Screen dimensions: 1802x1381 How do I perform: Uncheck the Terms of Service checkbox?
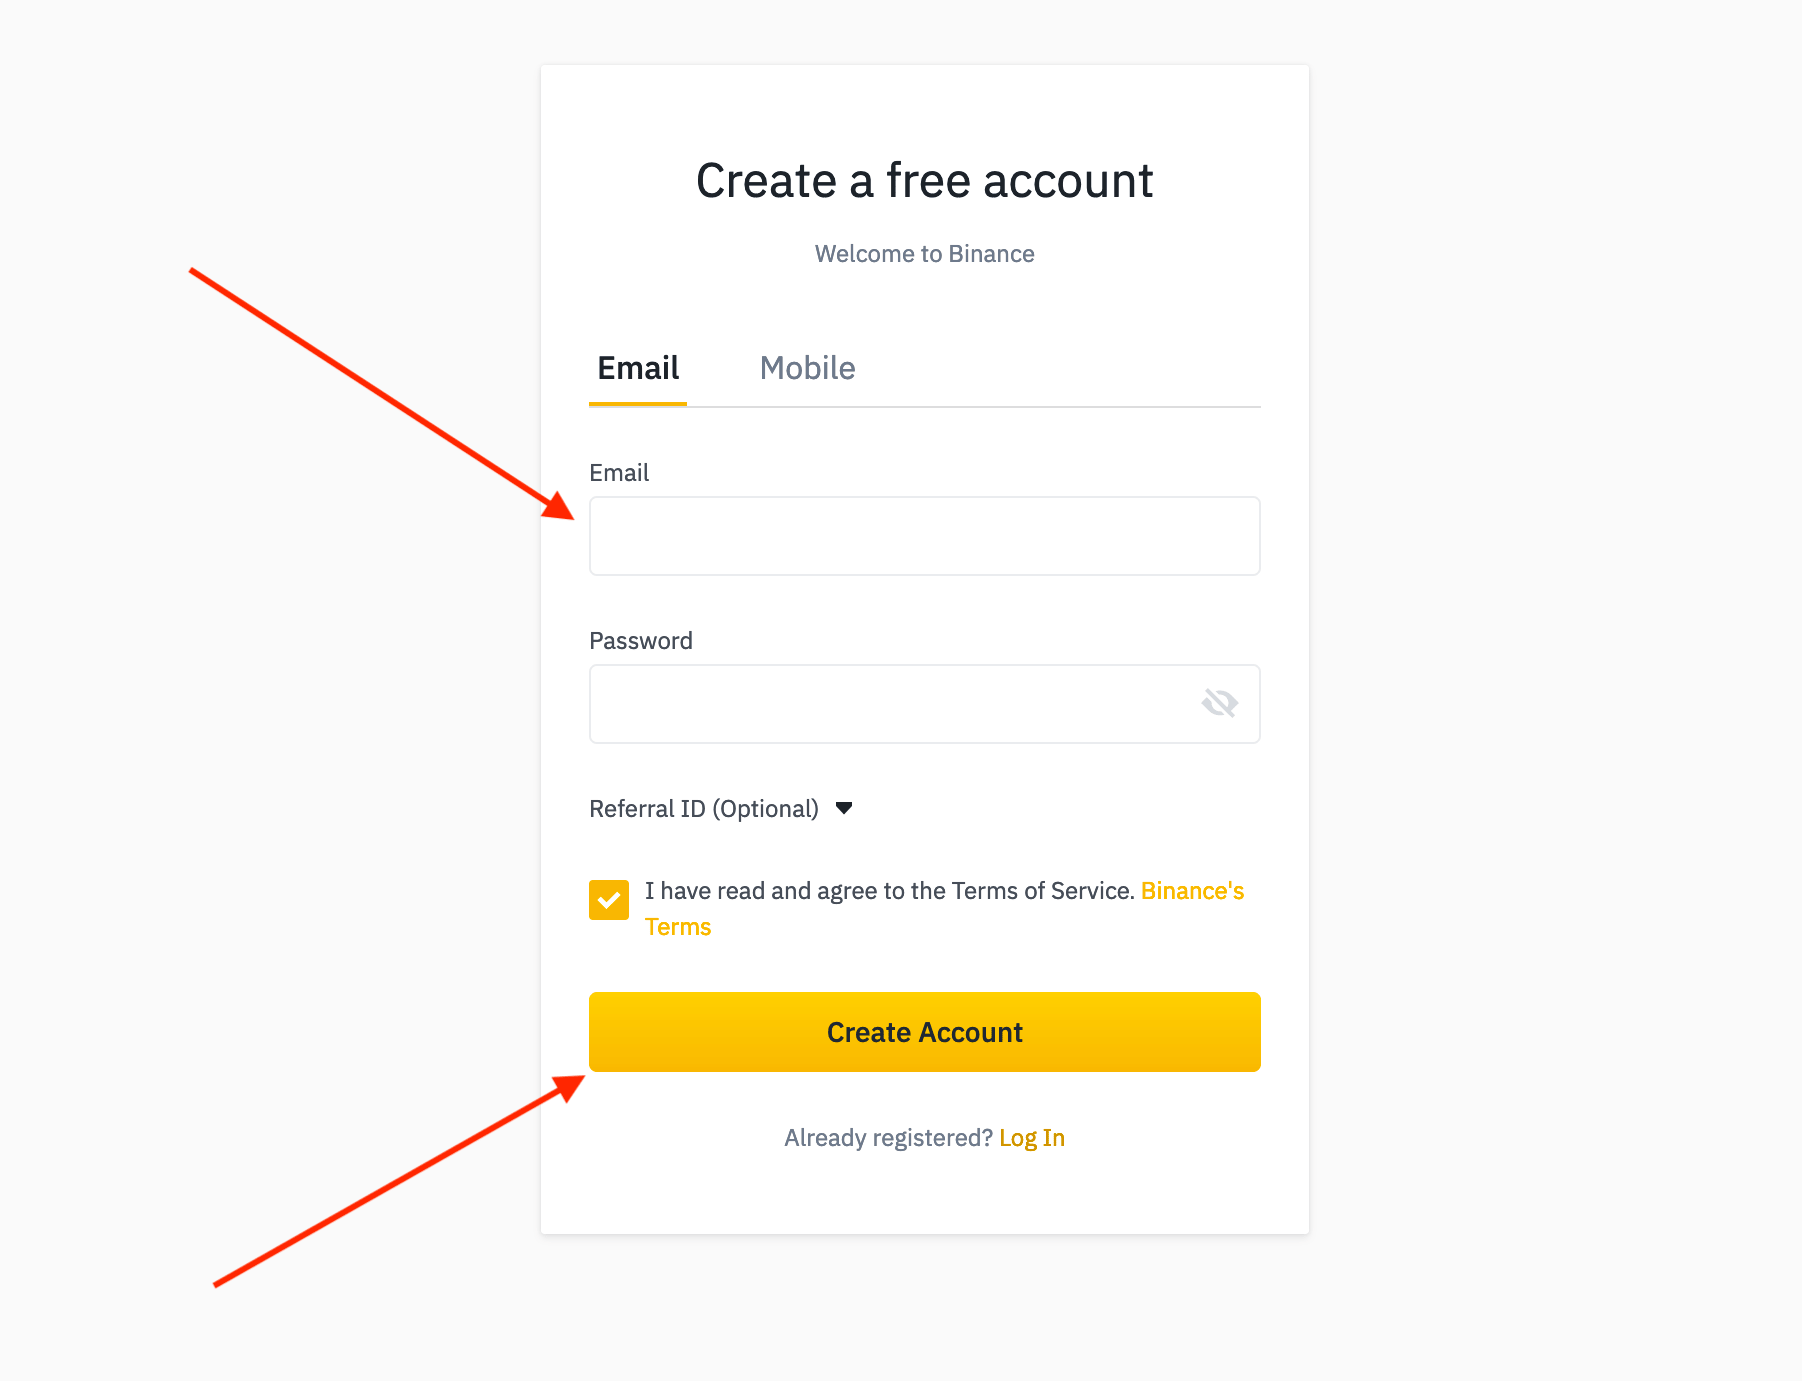click(609, 900)
